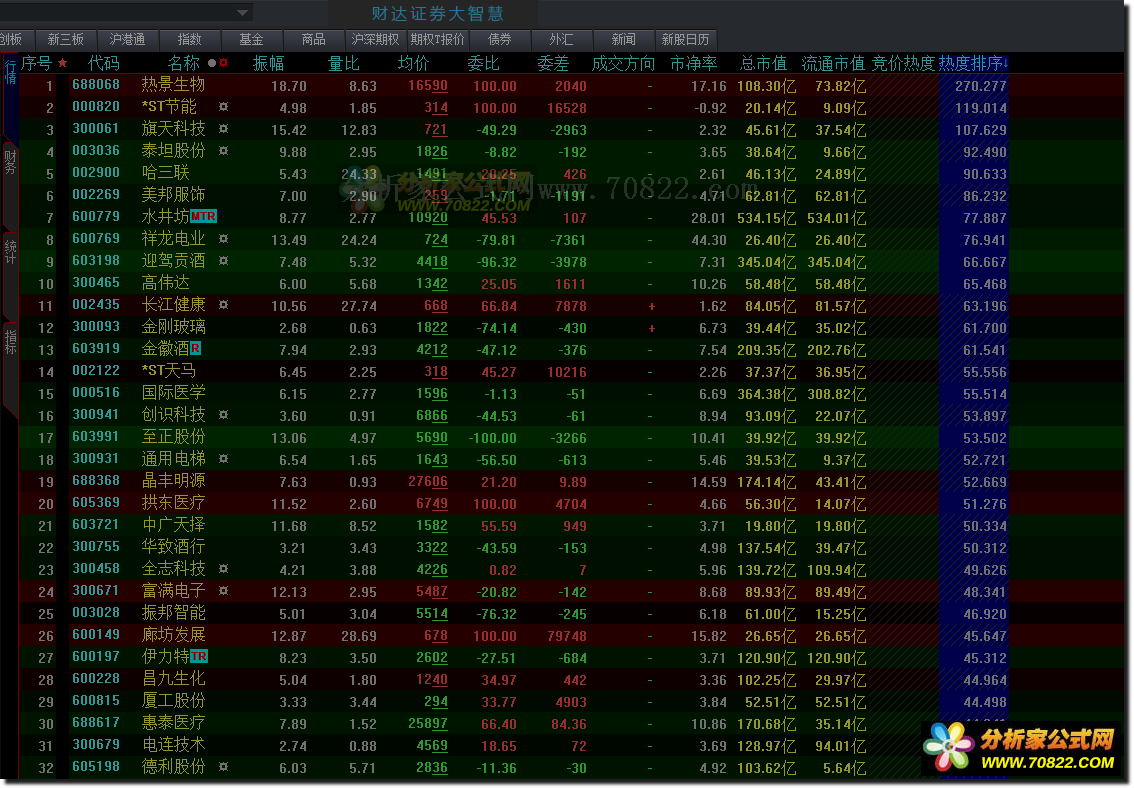Open the 期权T报价 tab

[x=438, y=39]
